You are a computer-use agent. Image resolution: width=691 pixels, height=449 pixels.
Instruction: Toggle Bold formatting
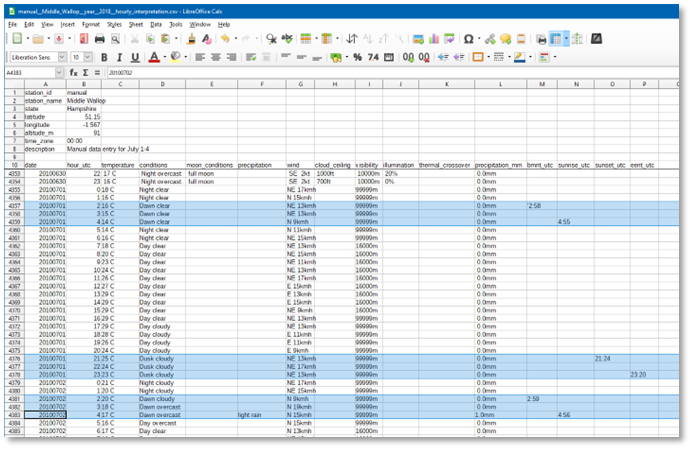pyautogui.click(x=104, y=57)
